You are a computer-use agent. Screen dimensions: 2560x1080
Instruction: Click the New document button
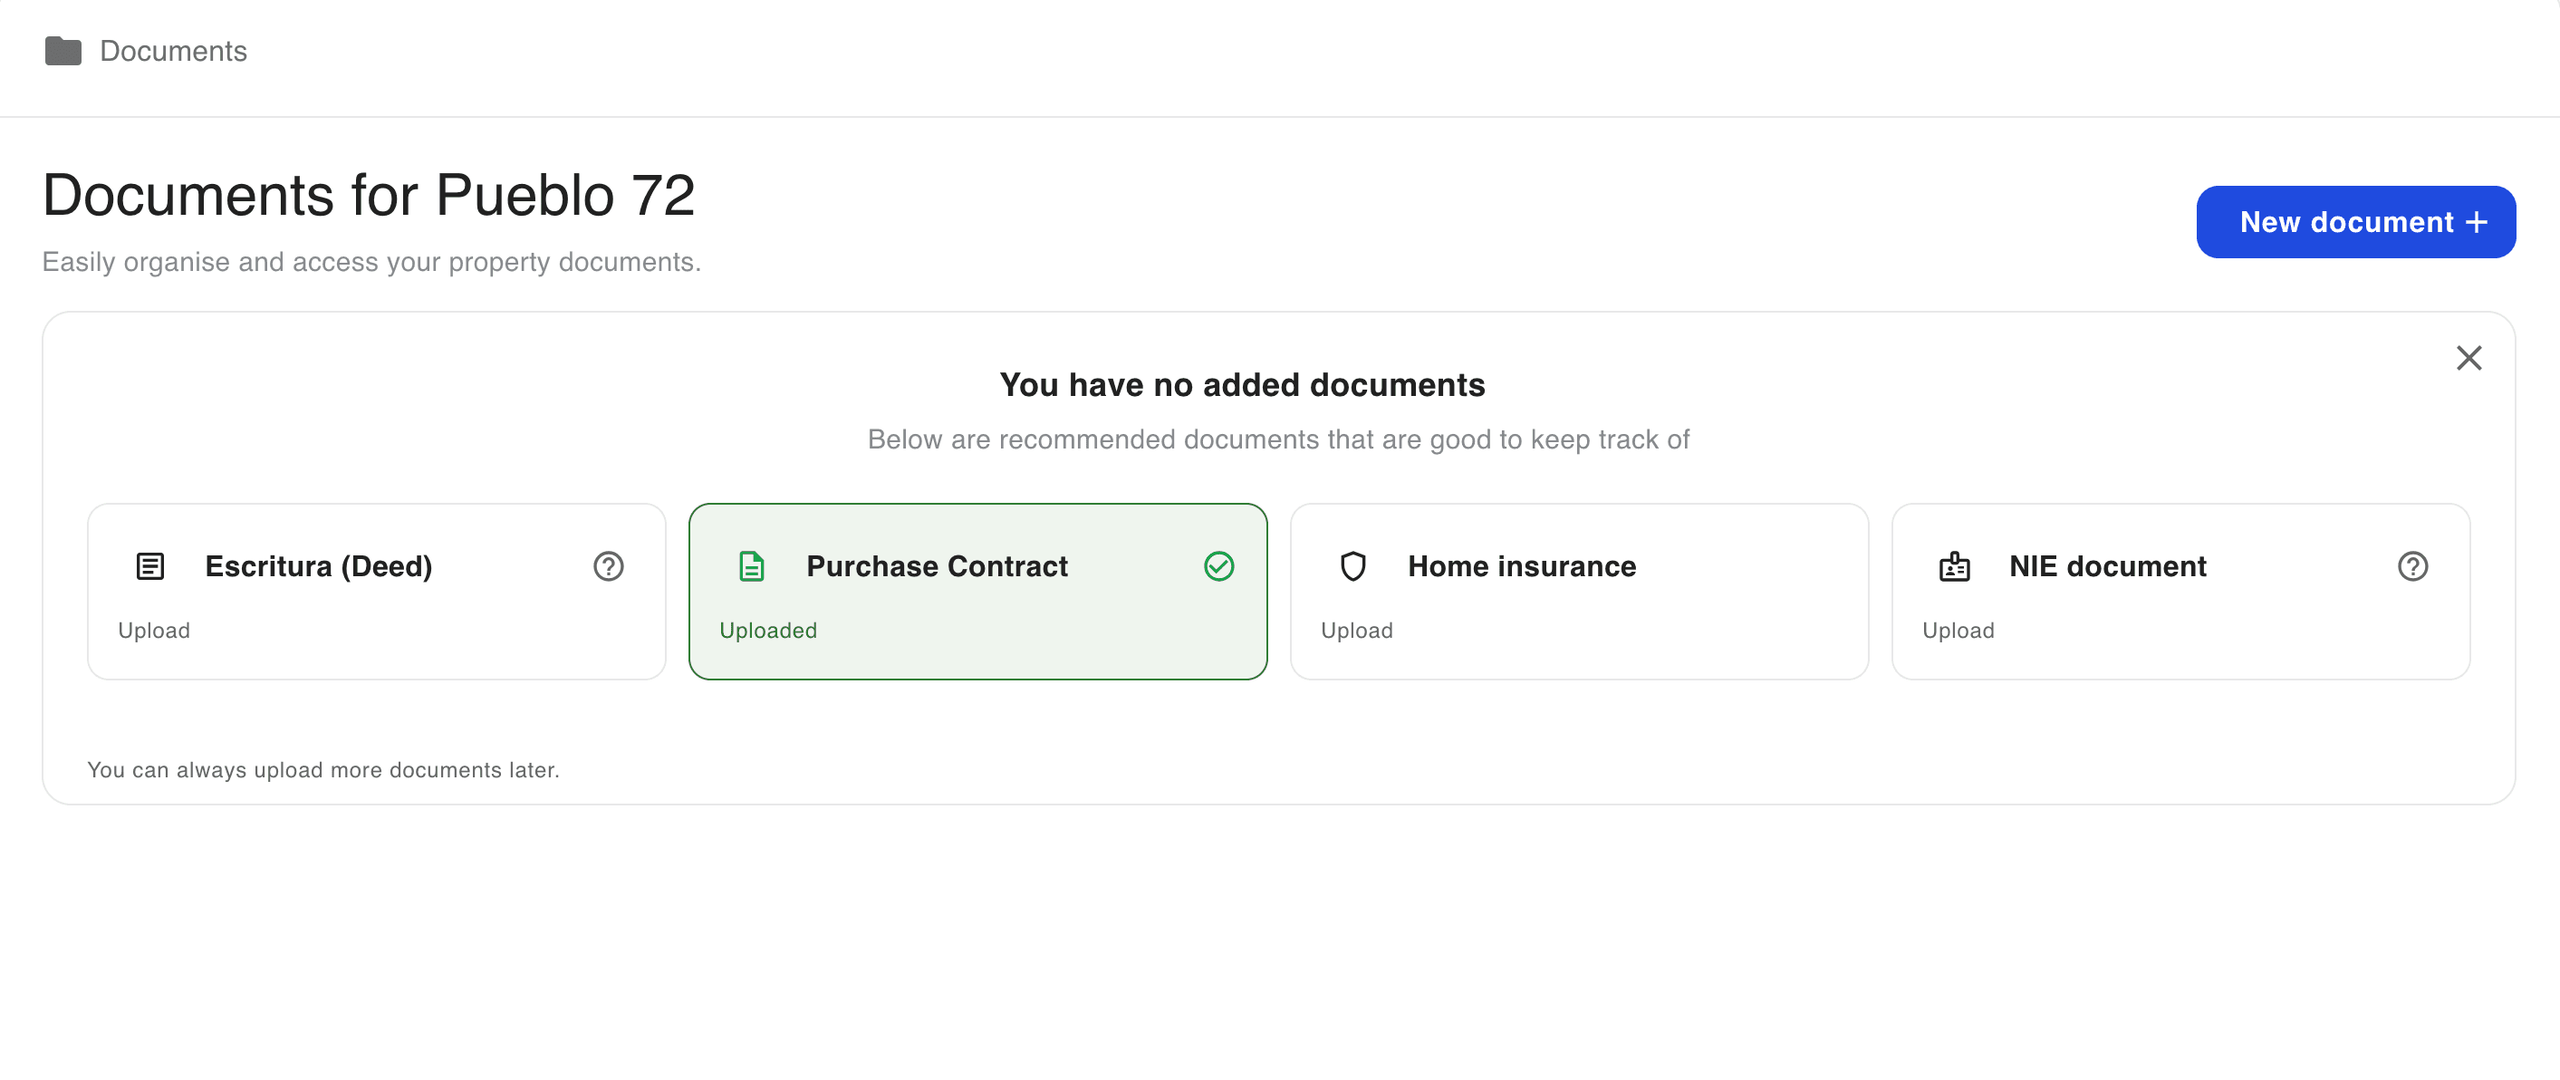(2356, 222)
